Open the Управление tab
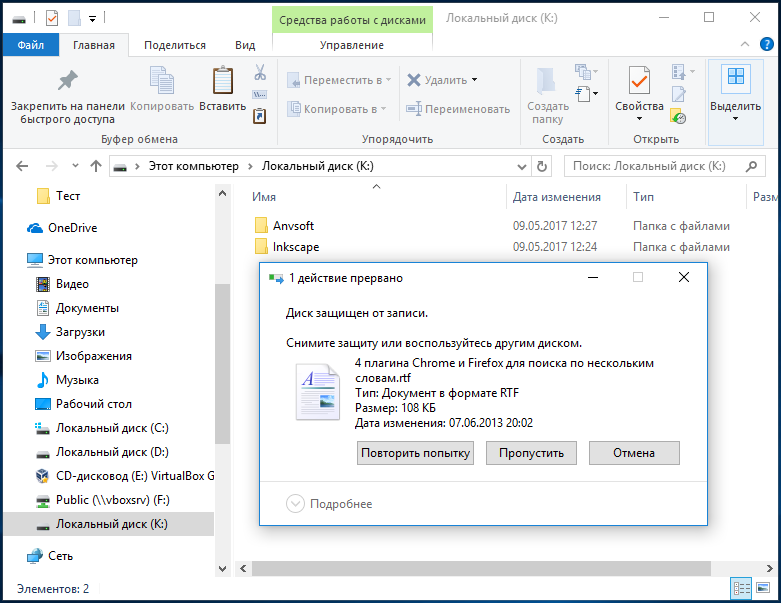The height and width of the screenshot is (603, 781). (352, 45)
